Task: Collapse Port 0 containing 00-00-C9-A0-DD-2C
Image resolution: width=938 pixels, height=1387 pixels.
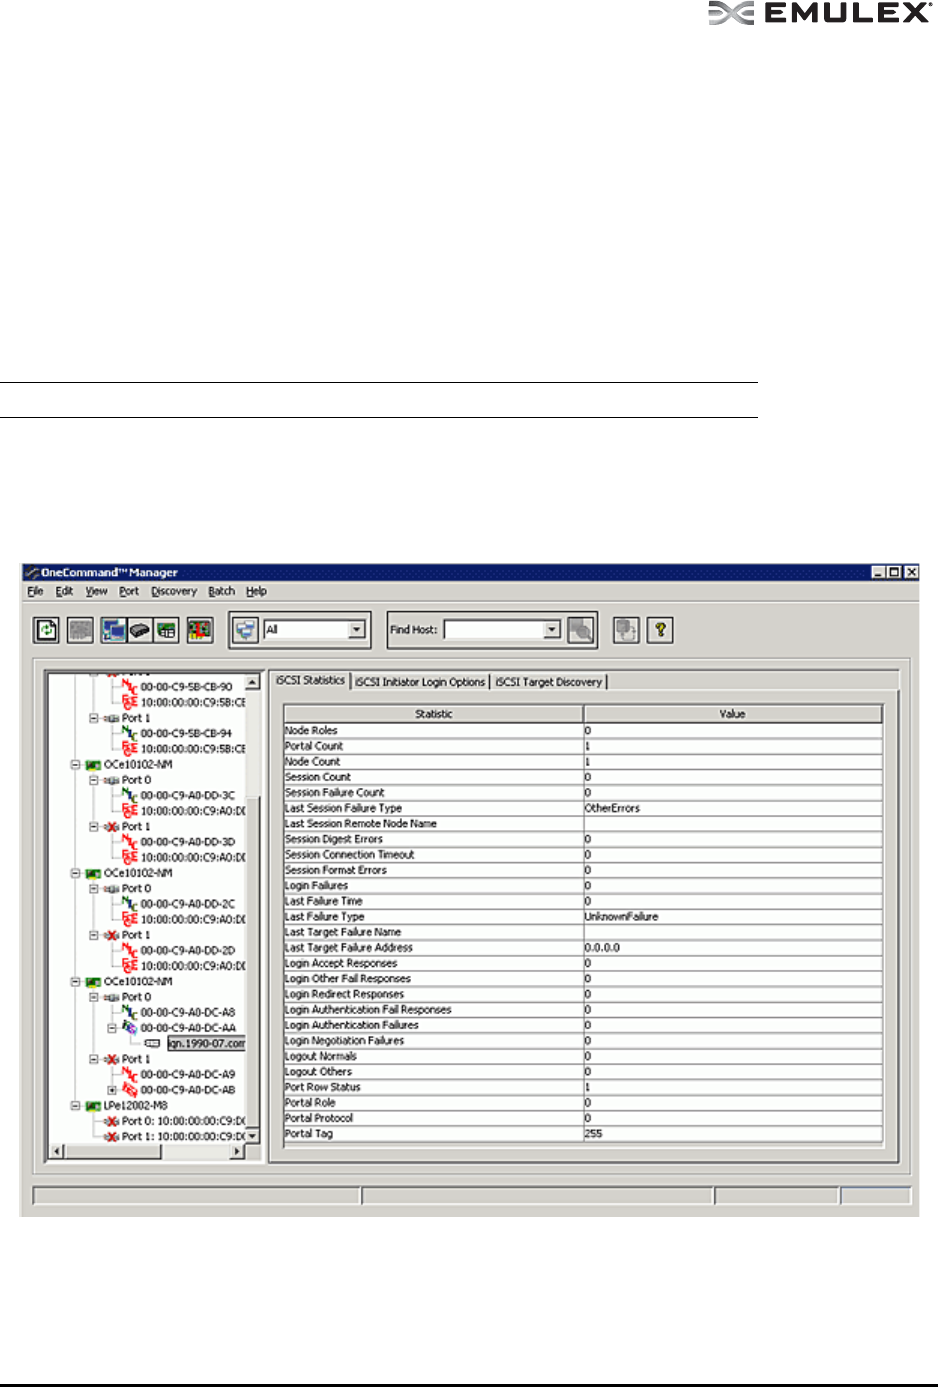Action: [94, 888]
